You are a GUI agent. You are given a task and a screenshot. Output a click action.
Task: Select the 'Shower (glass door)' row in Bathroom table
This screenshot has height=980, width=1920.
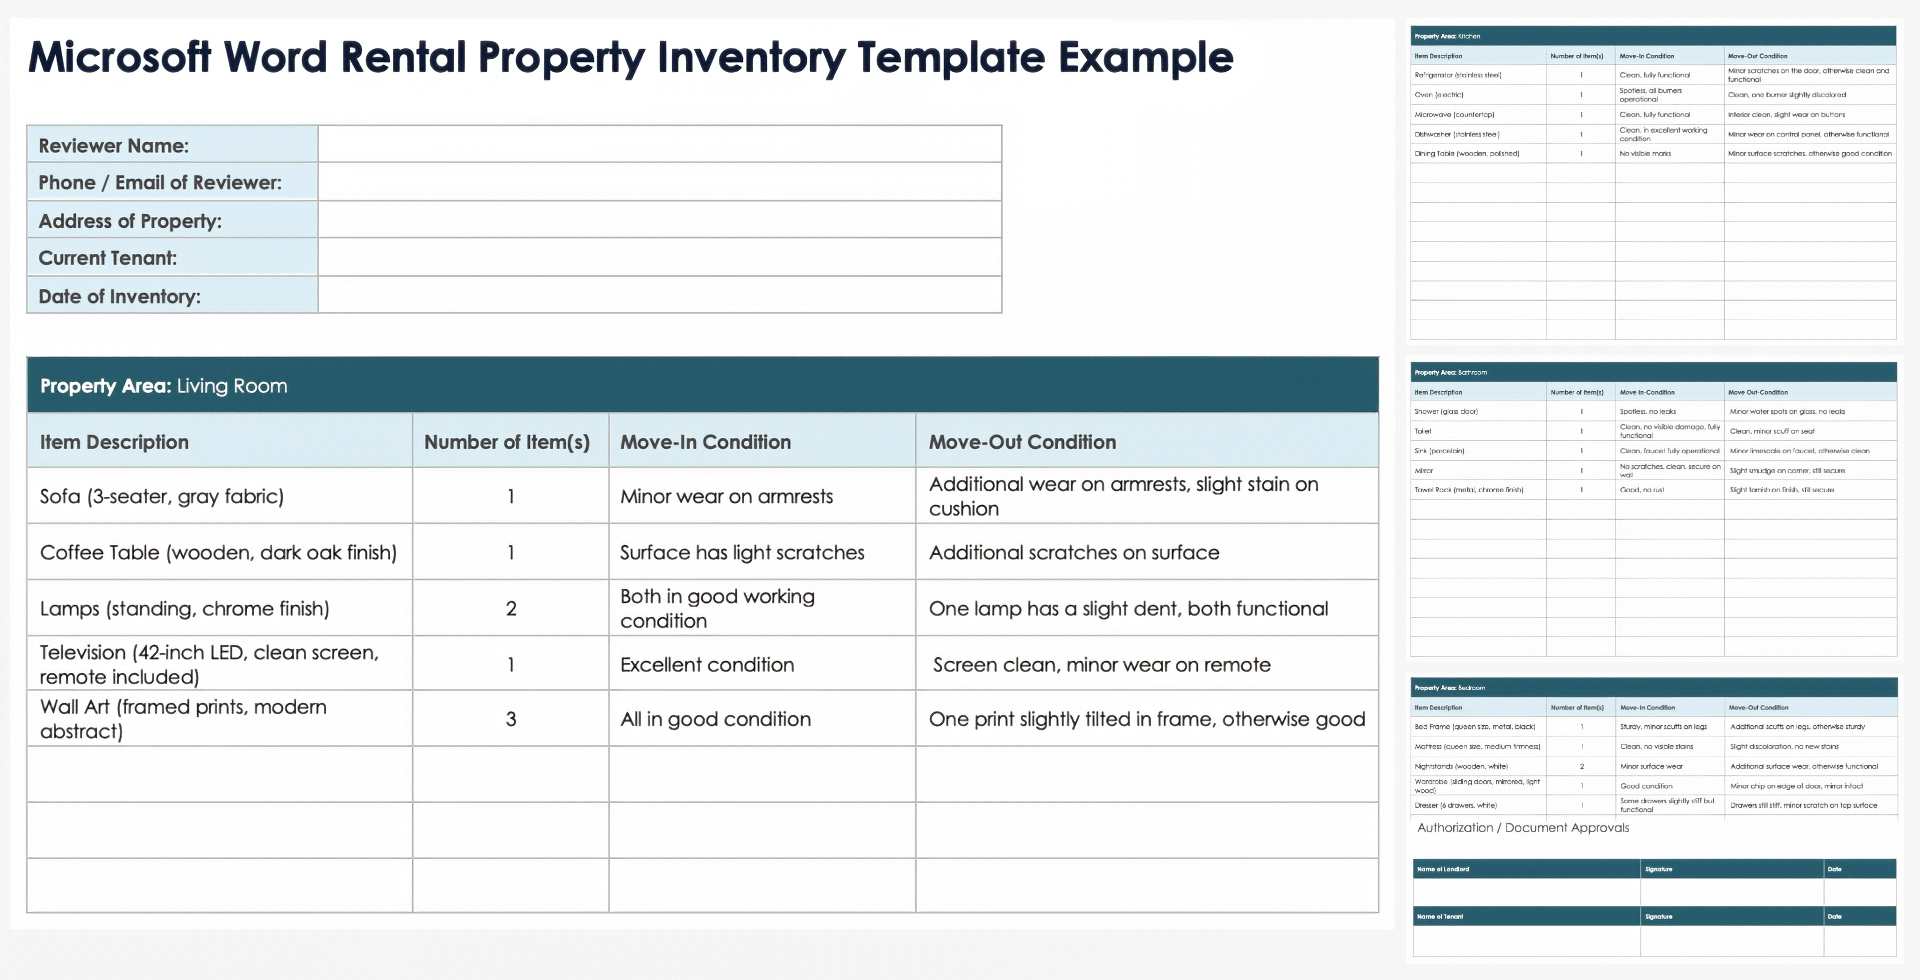(x=1653, y=411)
